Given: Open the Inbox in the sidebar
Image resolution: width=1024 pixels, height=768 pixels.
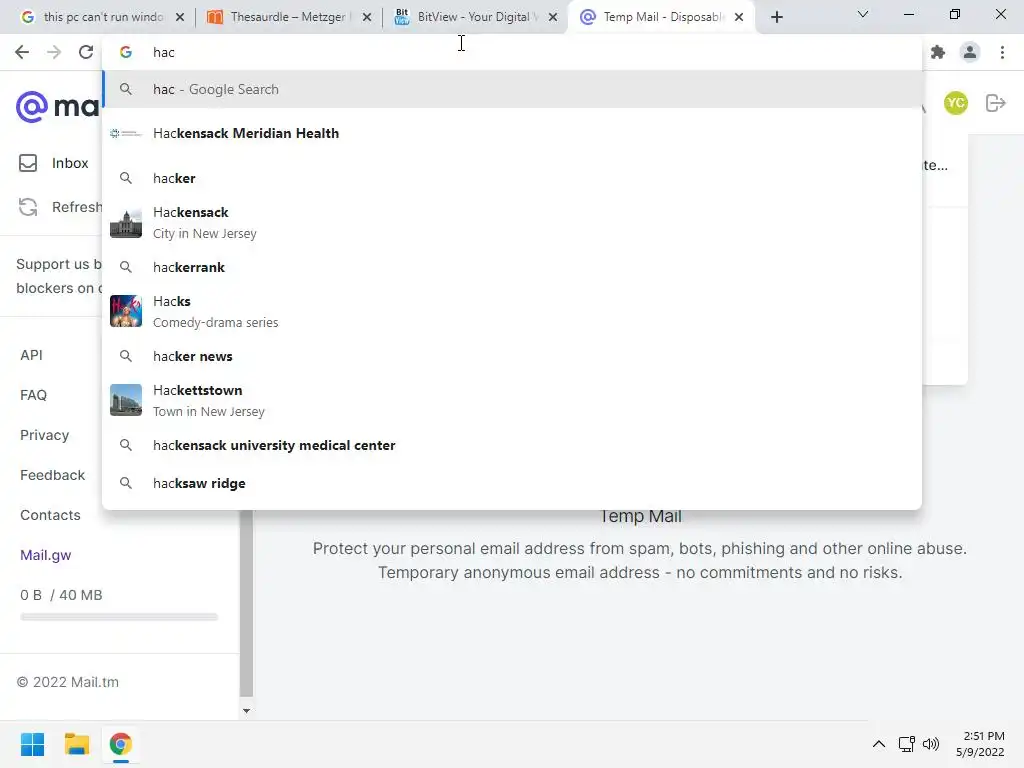Looking at the screenshot, I should click(x=70, y=163).
